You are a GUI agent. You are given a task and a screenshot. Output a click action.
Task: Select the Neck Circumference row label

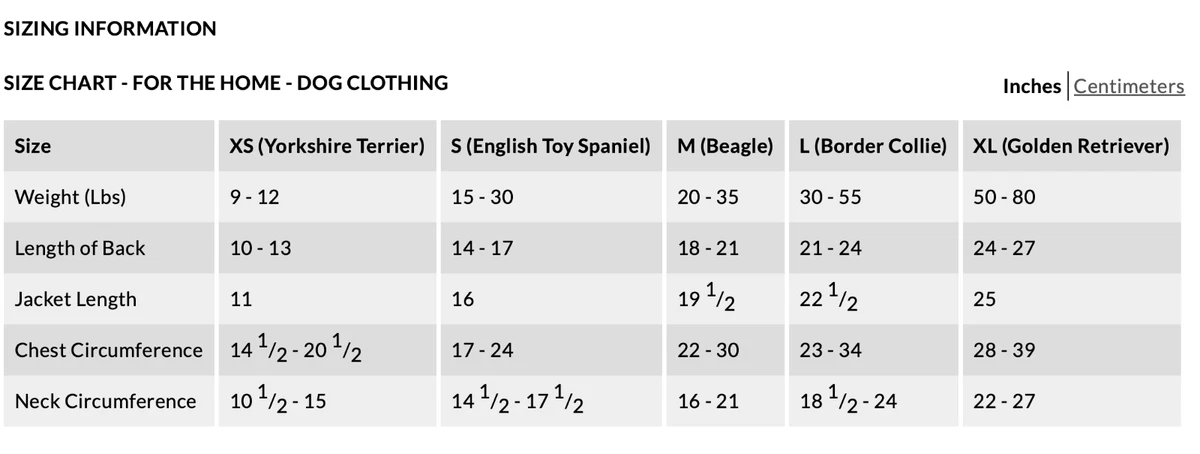point(105,401)
